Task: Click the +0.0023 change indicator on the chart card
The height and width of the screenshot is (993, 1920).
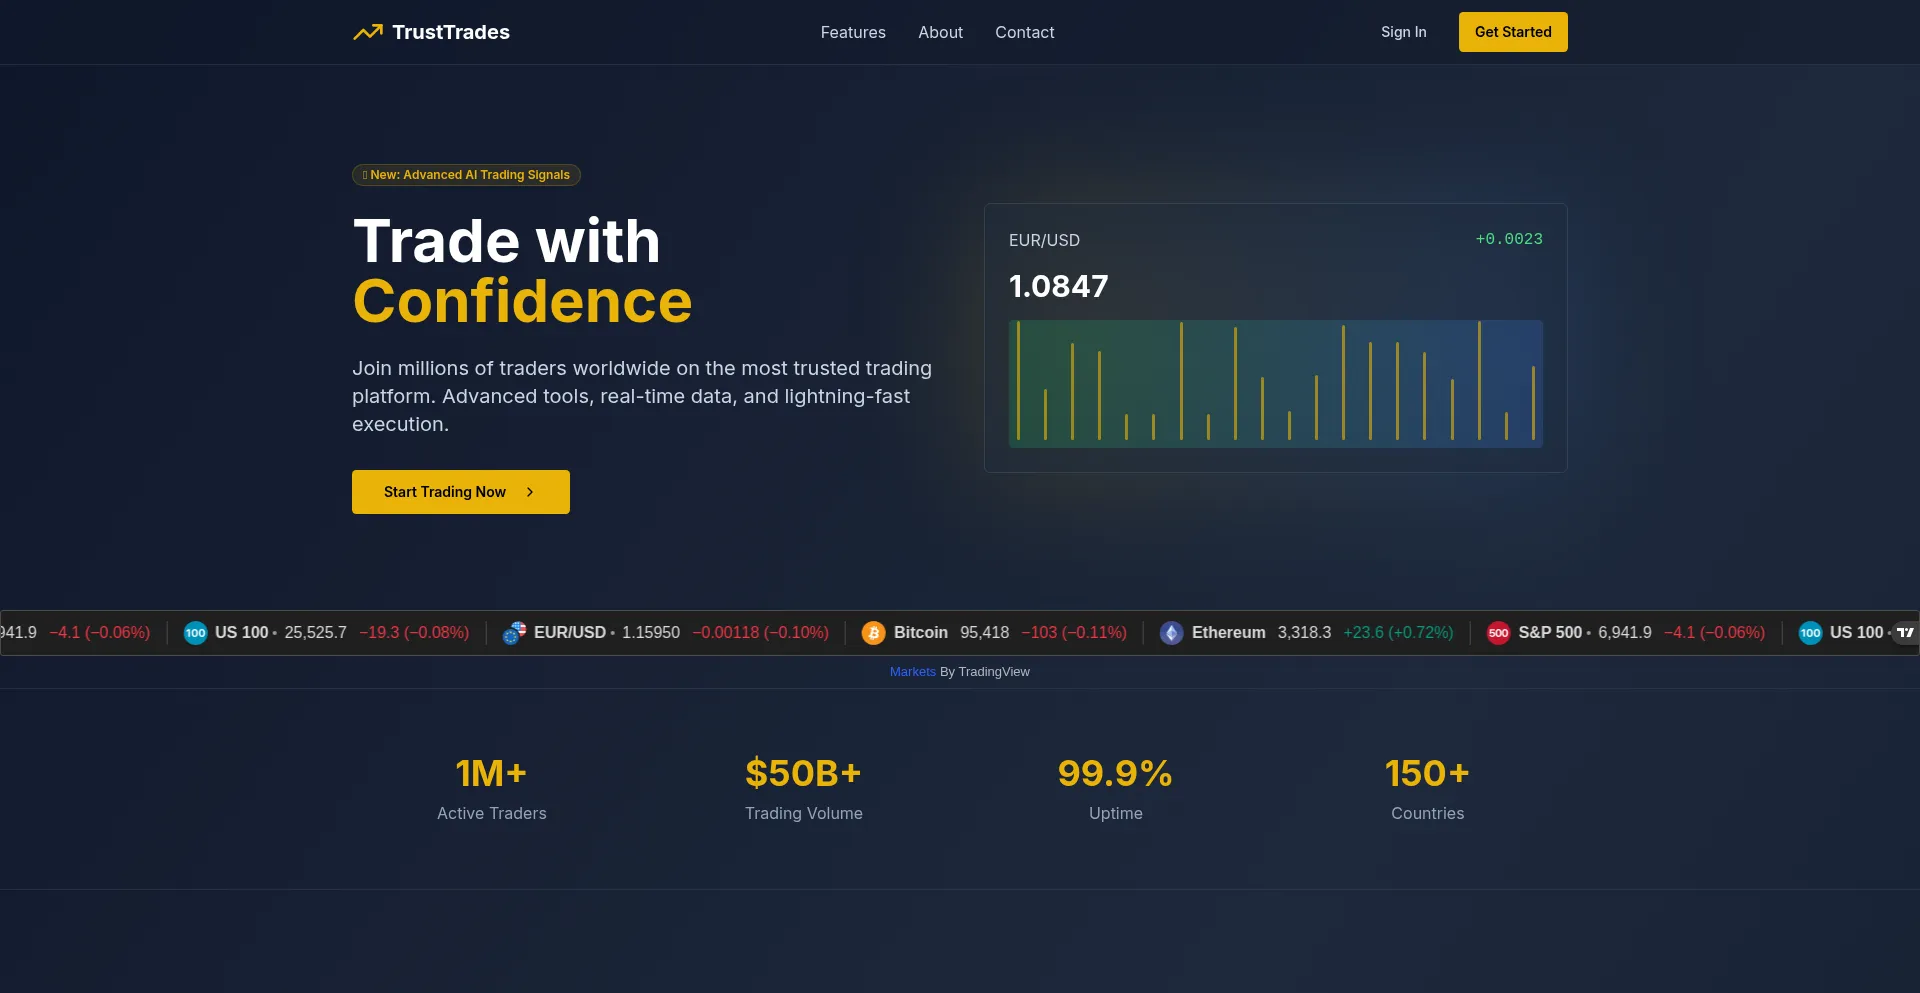Action: coord(1509,239)
